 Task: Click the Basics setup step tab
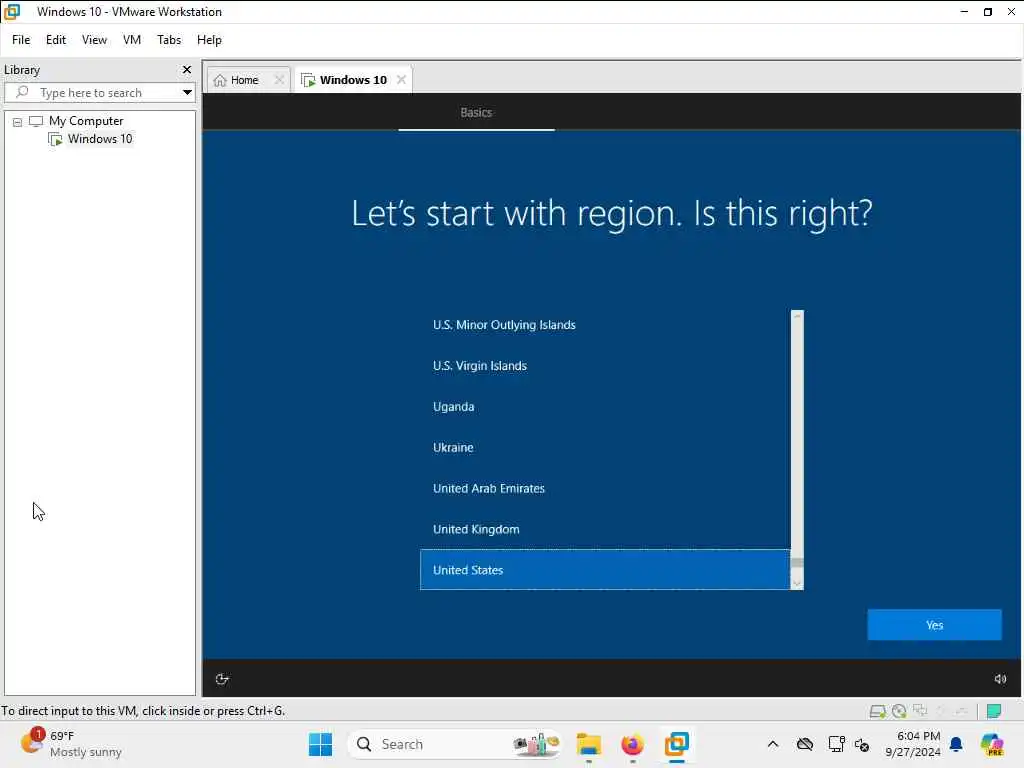[x=476, y=112]
